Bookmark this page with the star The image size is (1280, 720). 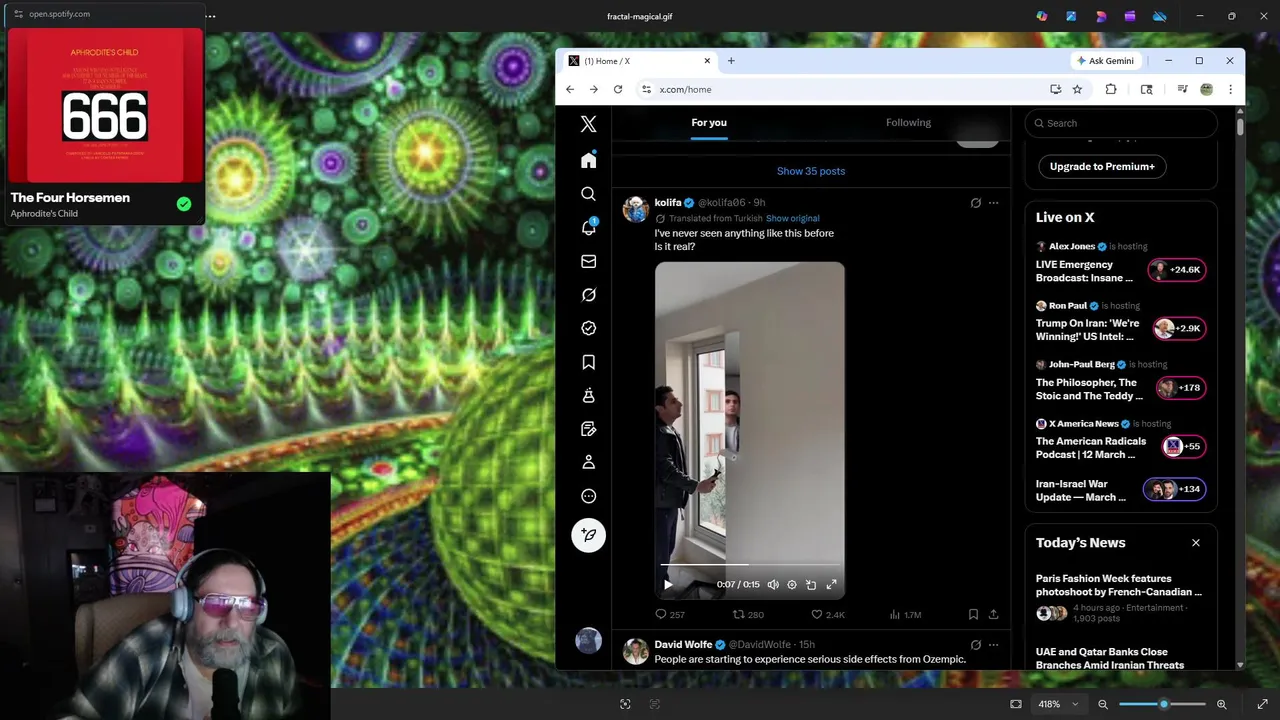[1077, 89]
